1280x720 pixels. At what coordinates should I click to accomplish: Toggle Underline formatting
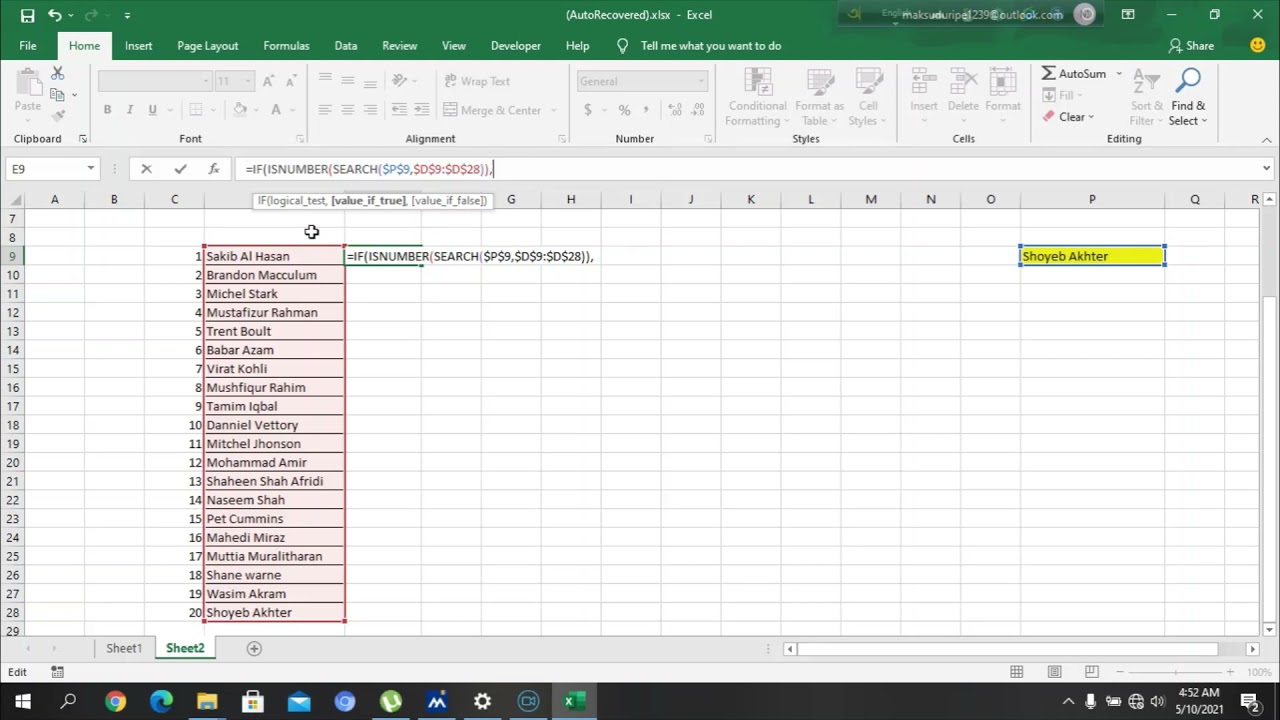(153, 110)
